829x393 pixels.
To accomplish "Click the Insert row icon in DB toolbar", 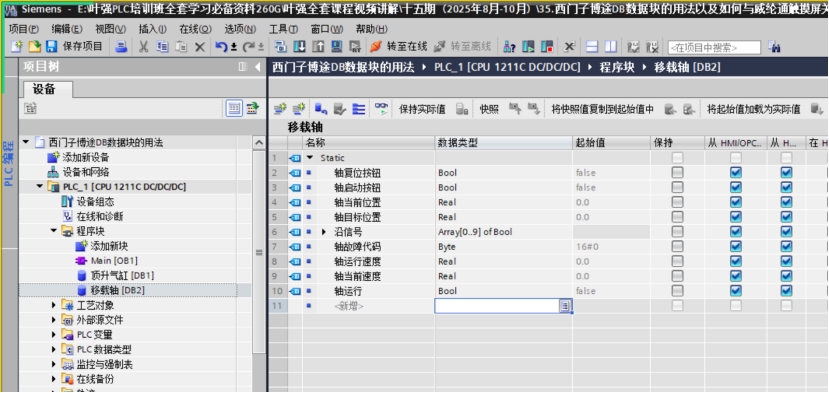I will click(x=280, y=109).
